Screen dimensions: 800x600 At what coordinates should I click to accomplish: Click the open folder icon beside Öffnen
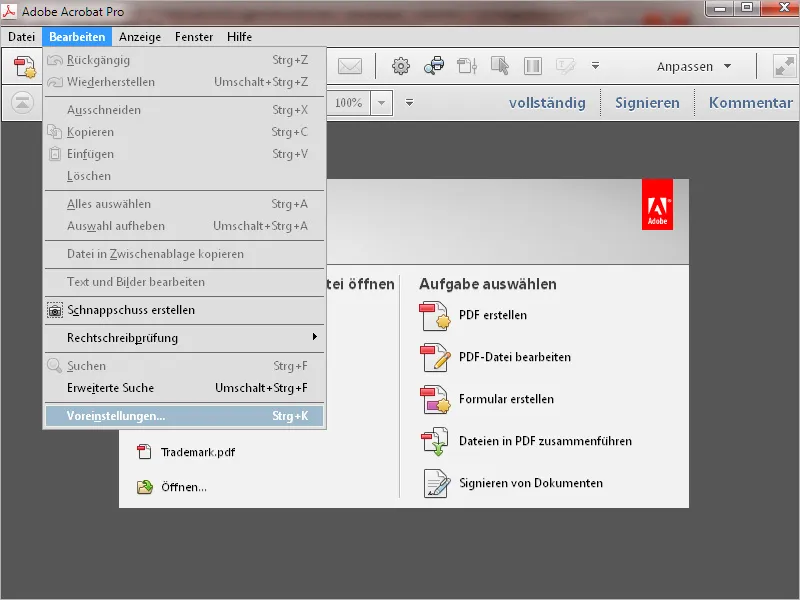pyautogui.click(x=145, y=487)
